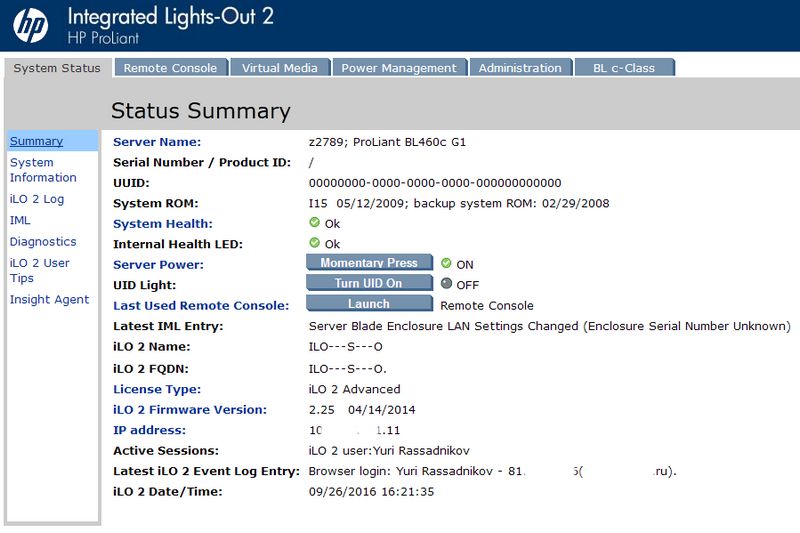This screenshot has width=800, height=533.
Task: Click the Turn UID On button
Action: (x=369, y=283)
